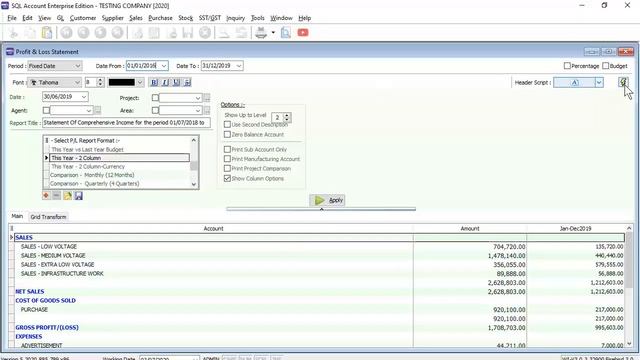The height and width of the screenshot is (360, 640).
Task: Tick the Project filter checkbox
Action: (155, 98)
